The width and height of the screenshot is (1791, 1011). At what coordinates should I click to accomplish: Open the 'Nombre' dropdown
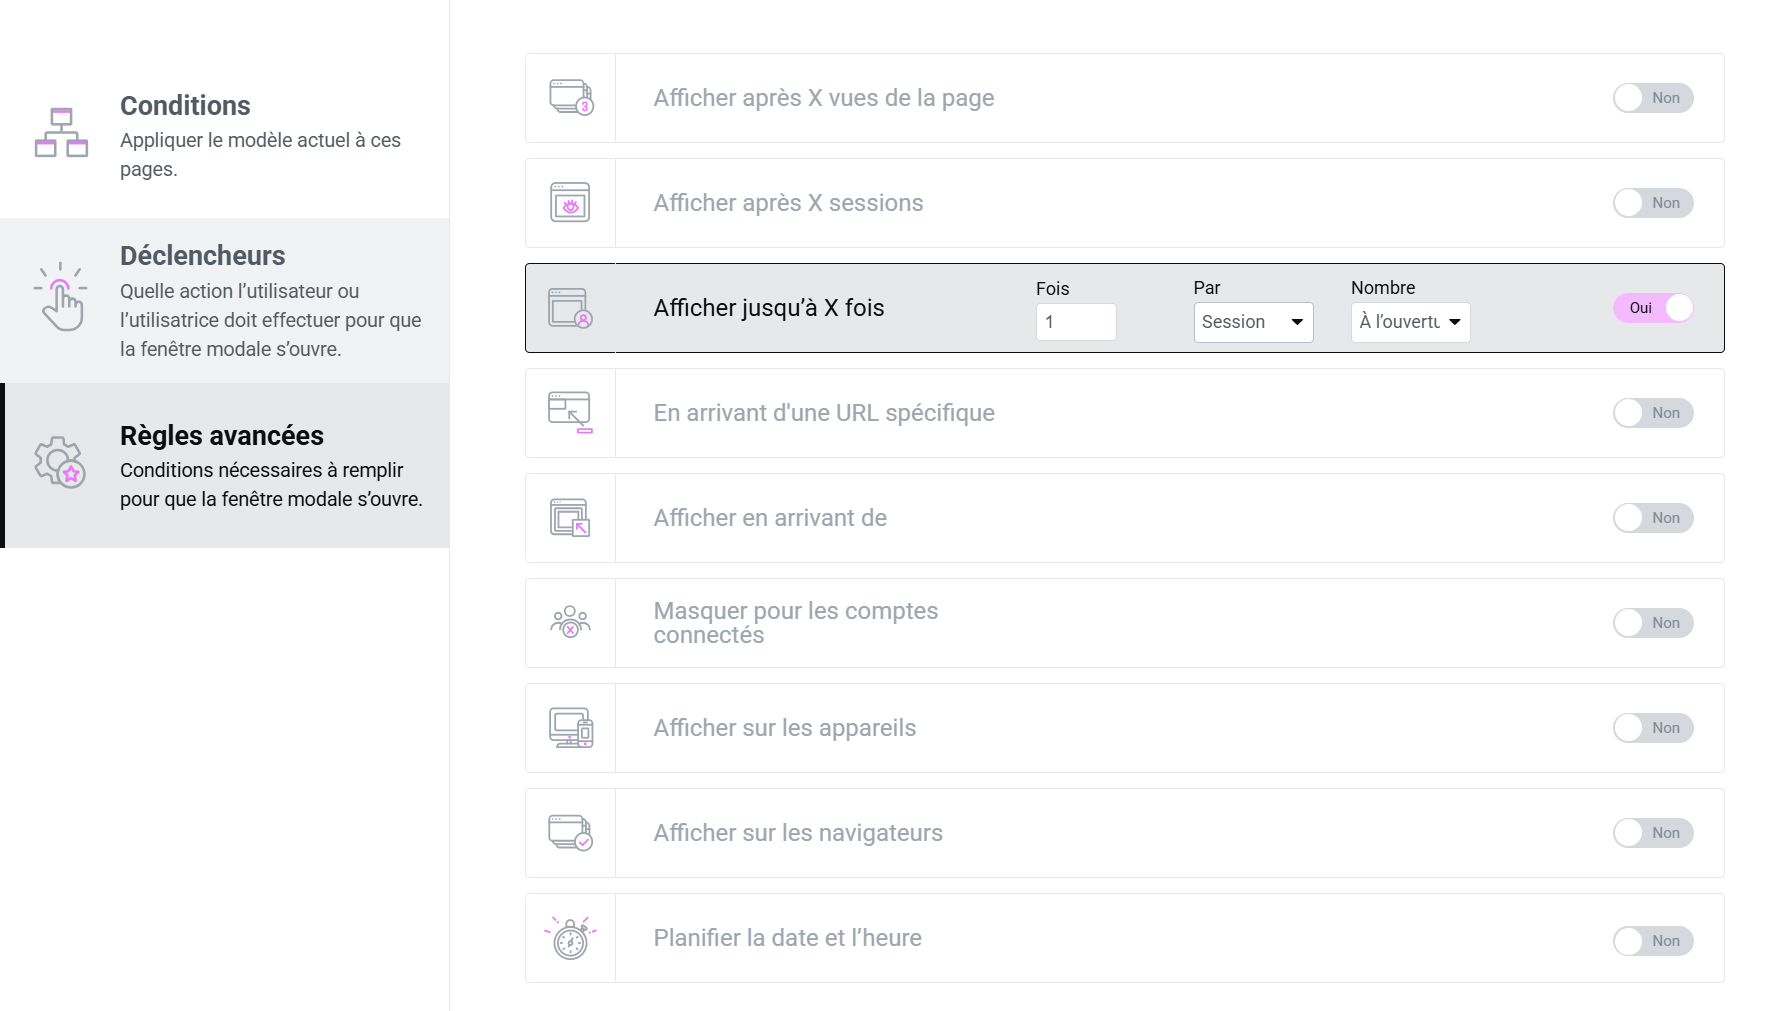(x=1409, y=322)
